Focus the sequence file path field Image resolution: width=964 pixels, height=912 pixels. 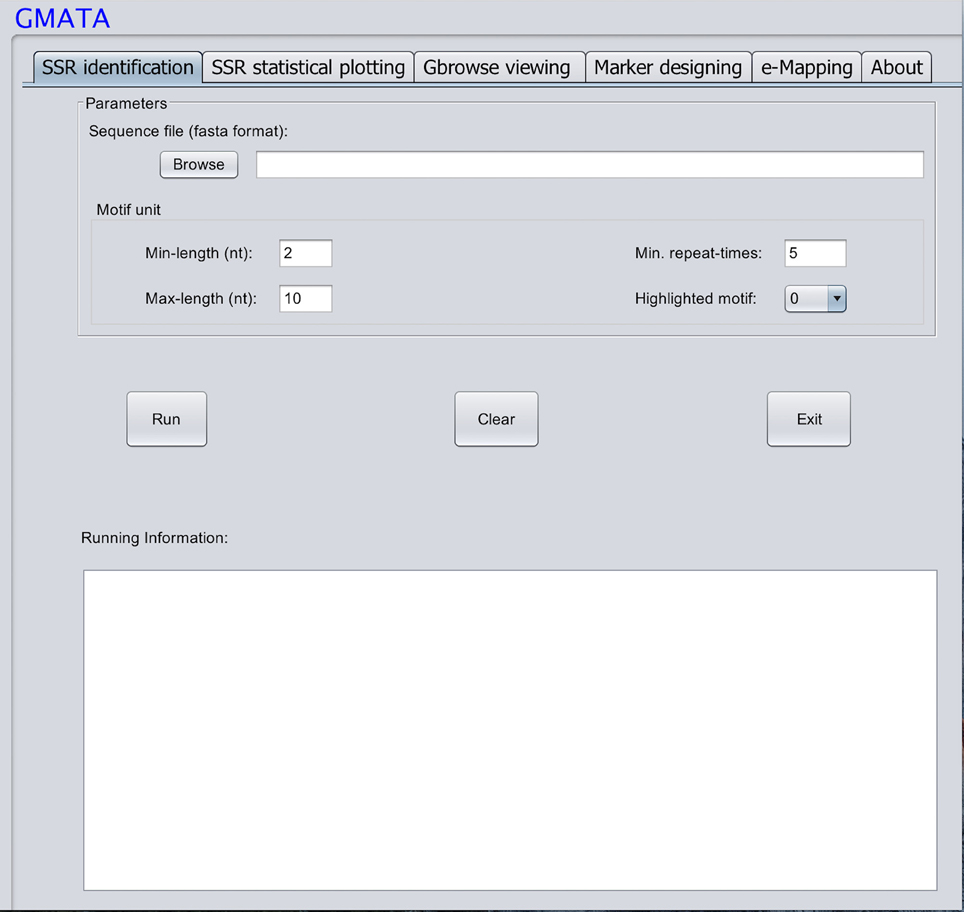coord(589,165)
